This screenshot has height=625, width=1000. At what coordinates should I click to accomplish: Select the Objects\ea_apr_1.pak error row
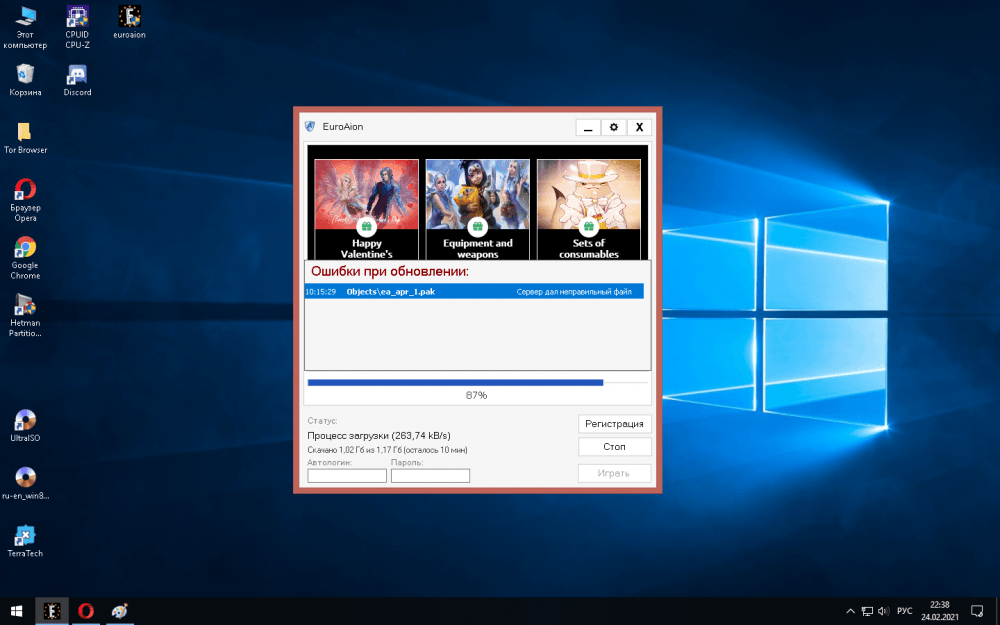coord(474,292)
